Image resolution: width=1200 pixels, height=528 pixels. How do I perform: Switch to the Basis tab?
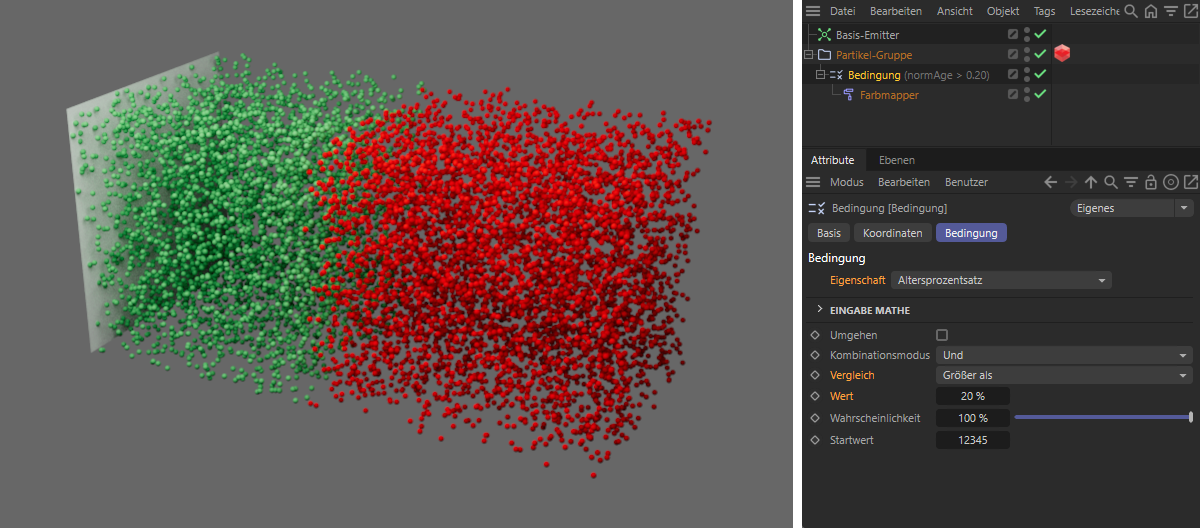click(x=829, y=233)
